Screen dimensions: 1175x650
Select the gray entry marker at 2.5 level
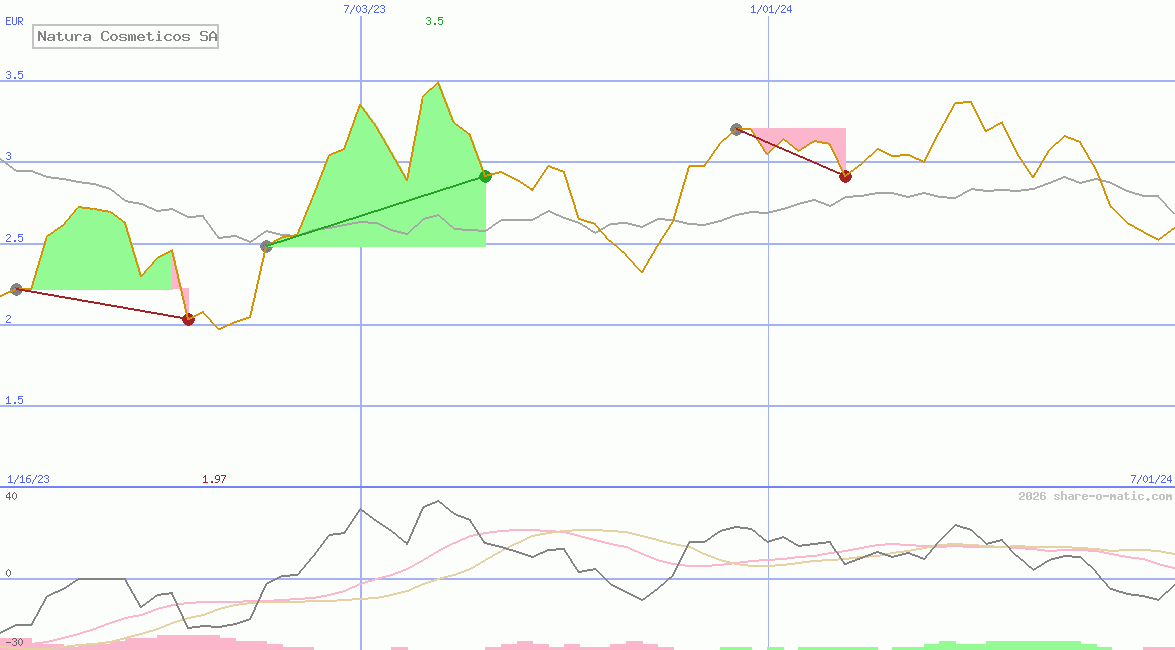[266, 246]
